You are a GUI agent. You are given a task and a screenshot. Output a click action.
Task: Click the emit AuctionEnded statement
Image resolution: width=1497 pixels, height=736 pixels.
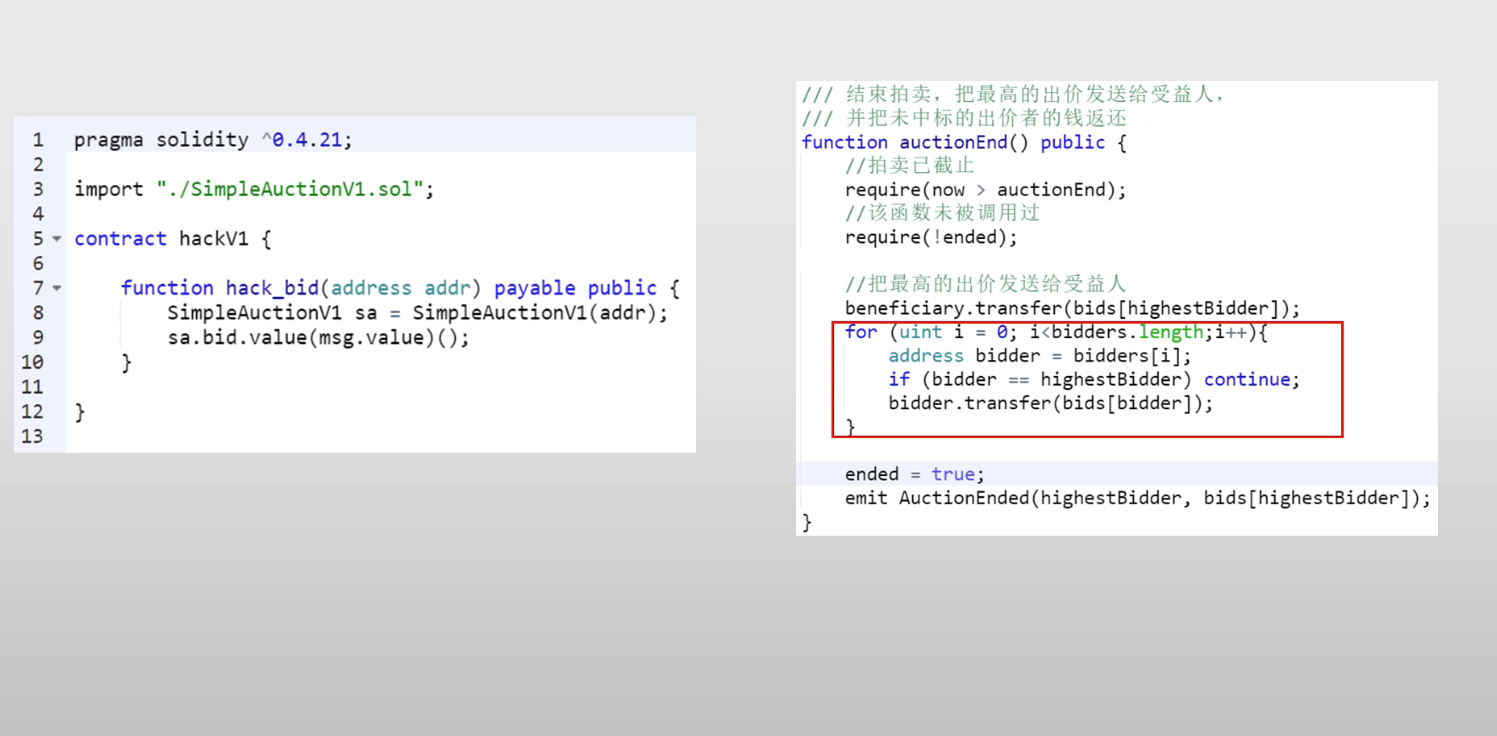coord(1137,498)
